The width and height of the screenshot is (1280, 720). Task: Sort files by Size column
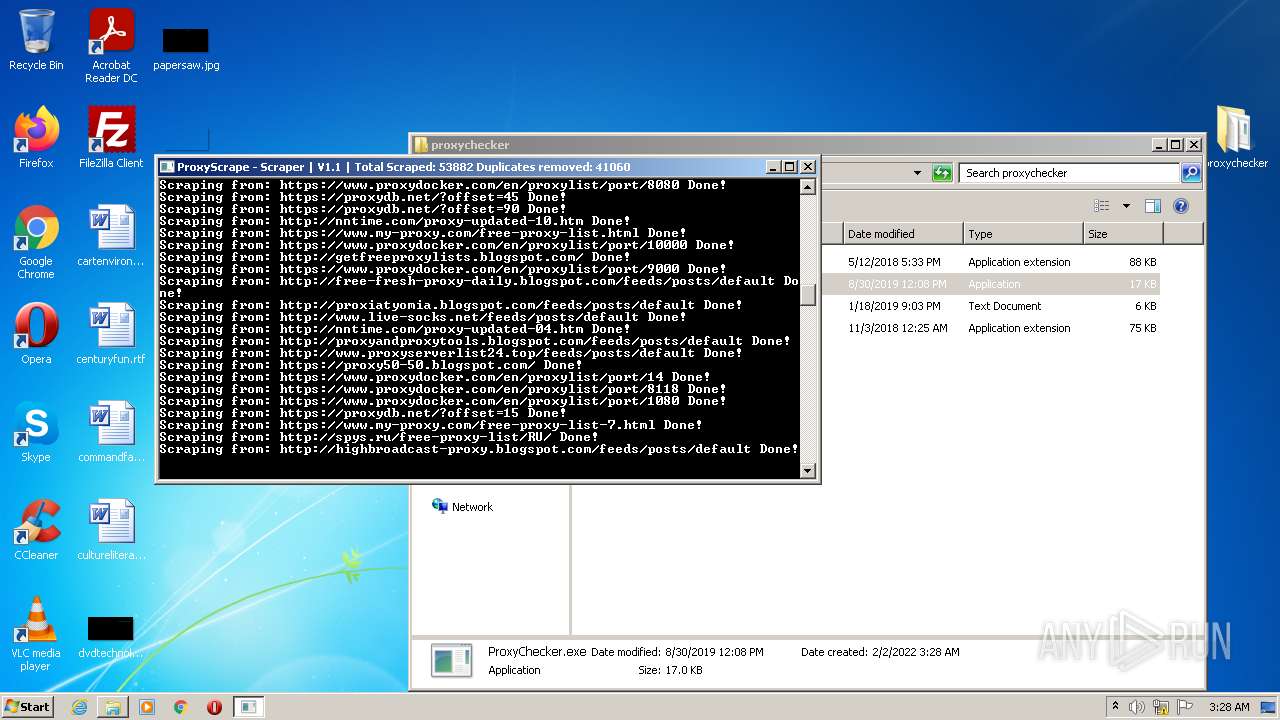click(1123, 234)
